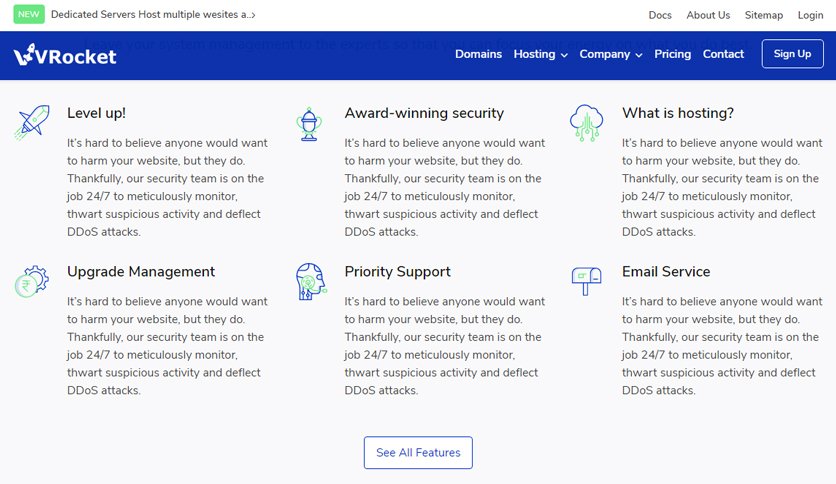836x484 pixels.
Task: Click the Sign Up button
Action: coord(792,54)
